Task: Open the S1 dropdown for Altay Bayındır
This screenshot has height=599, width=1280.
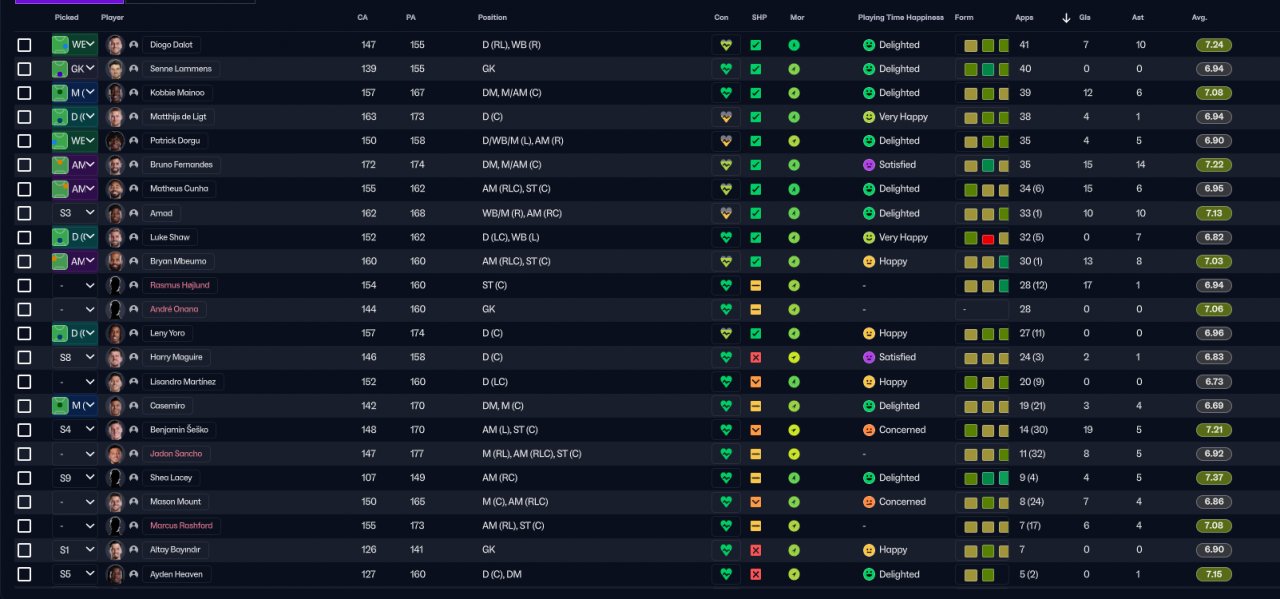Action: coord(76,550)
